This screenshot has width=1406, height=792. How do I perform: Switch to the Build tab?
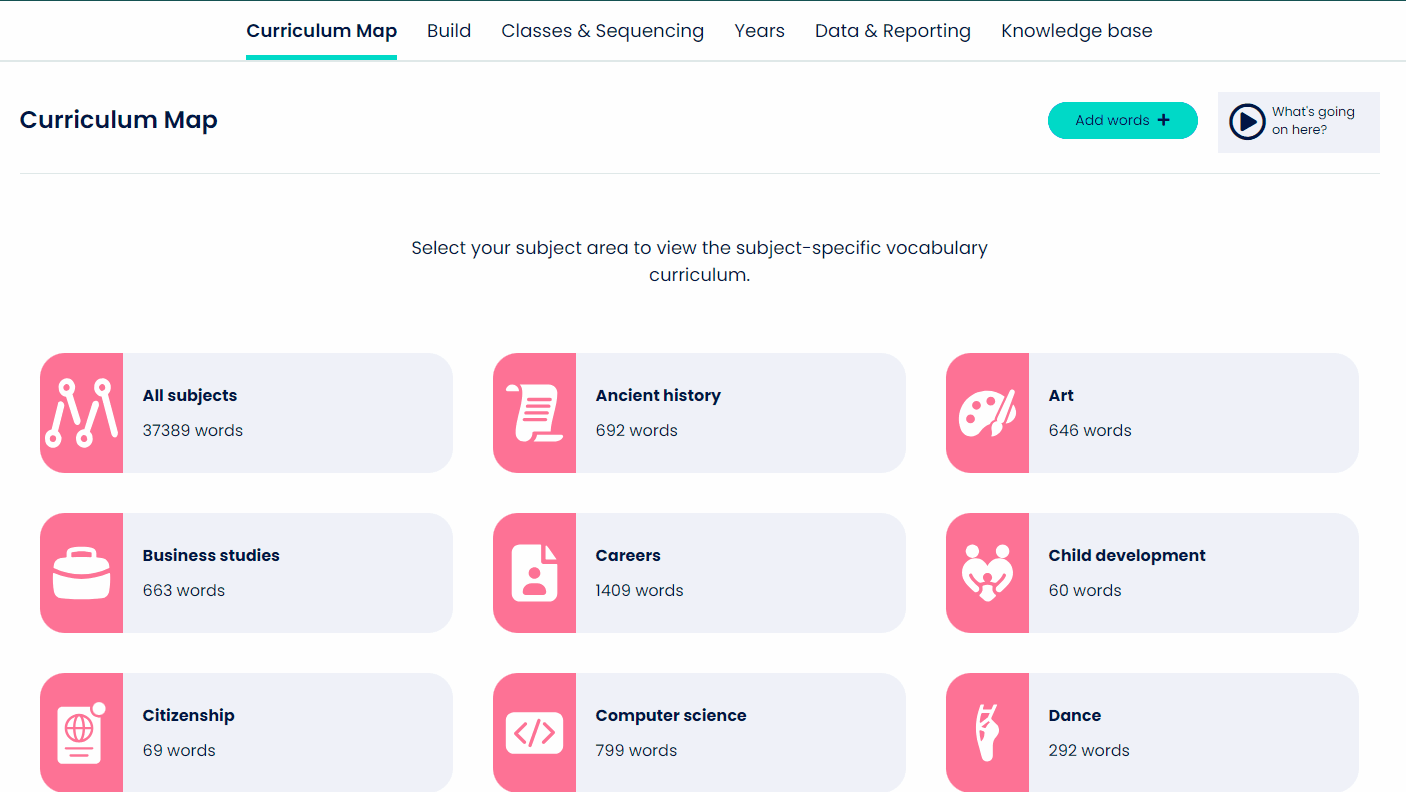[x=449, y=31]
